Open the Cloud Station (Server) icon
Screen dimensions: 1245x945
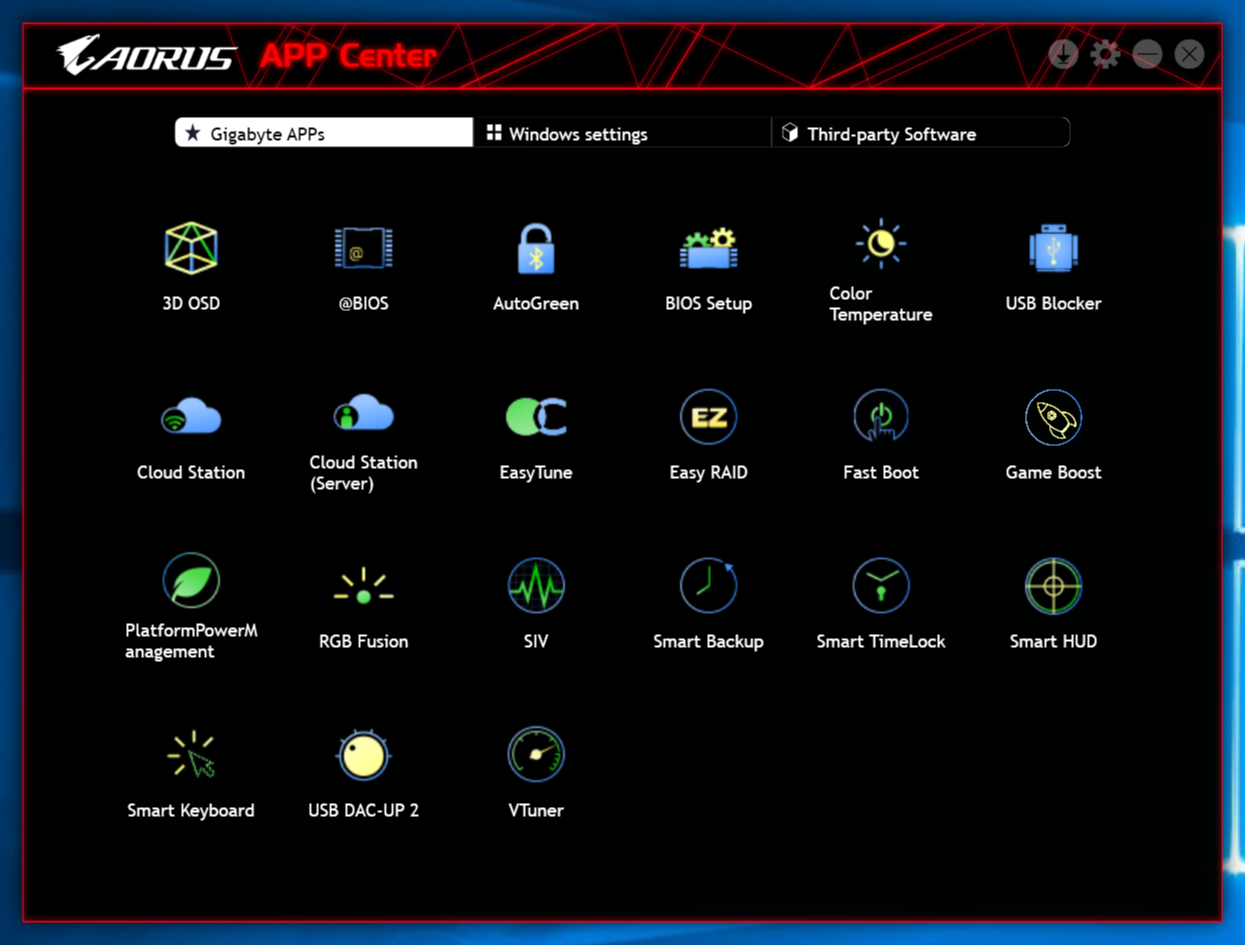(363, 412)
